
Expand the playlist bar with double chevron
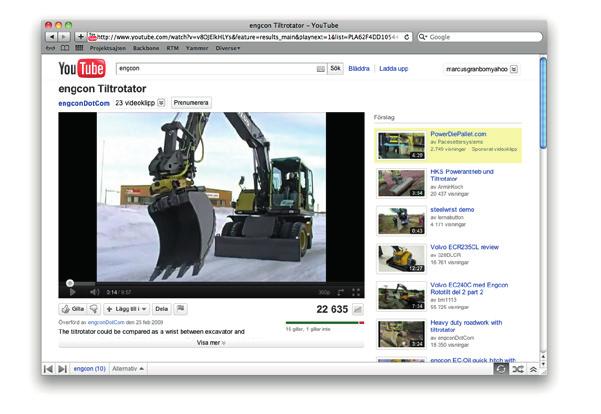pos(533,369)
